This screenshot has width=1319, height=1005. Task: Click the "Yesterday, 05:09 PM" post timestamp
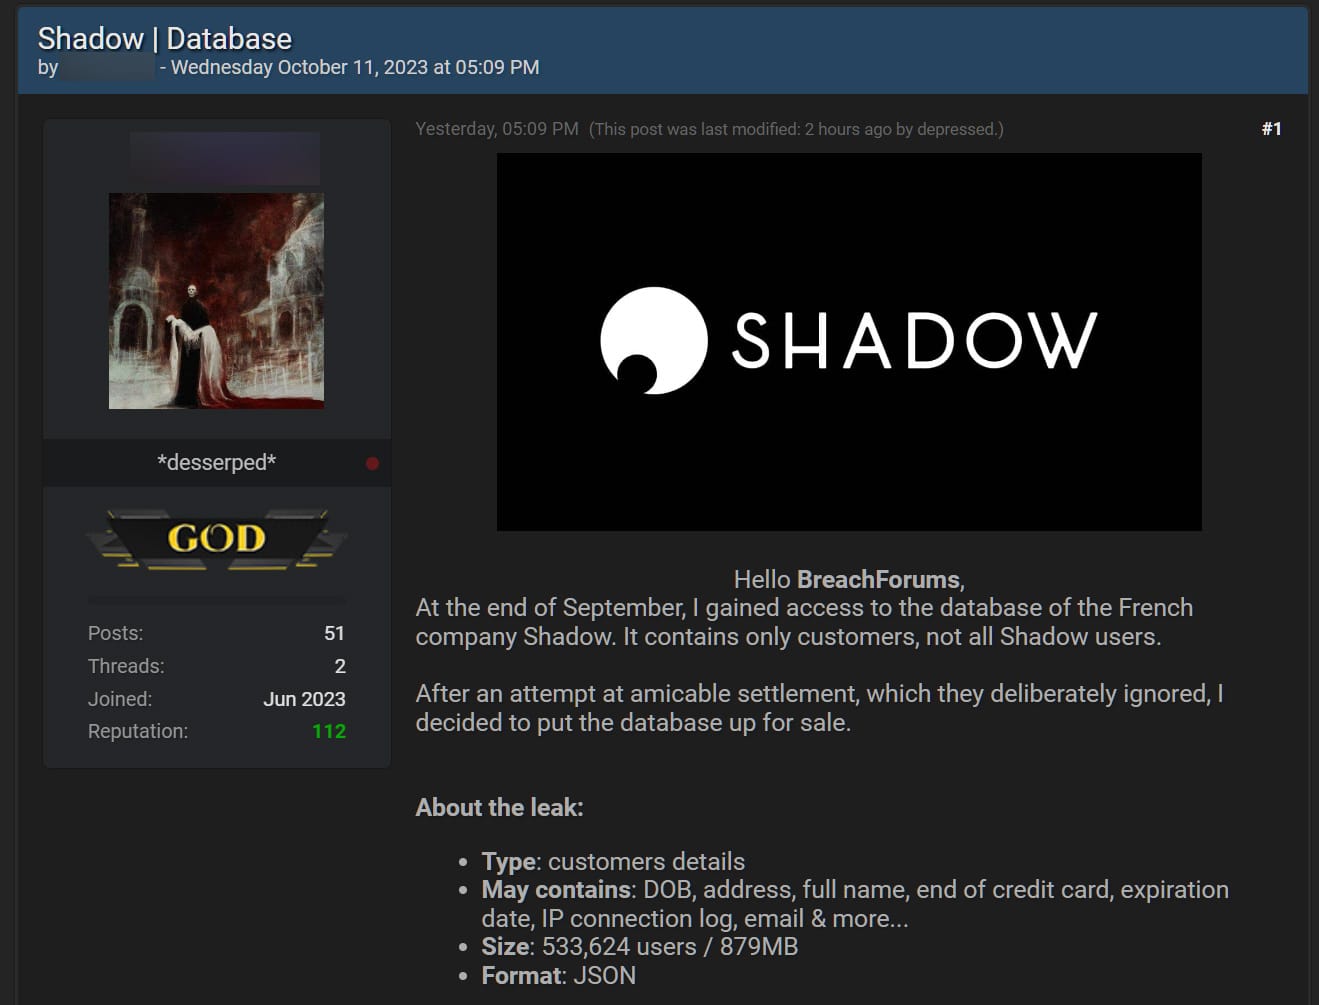(497, 128)
